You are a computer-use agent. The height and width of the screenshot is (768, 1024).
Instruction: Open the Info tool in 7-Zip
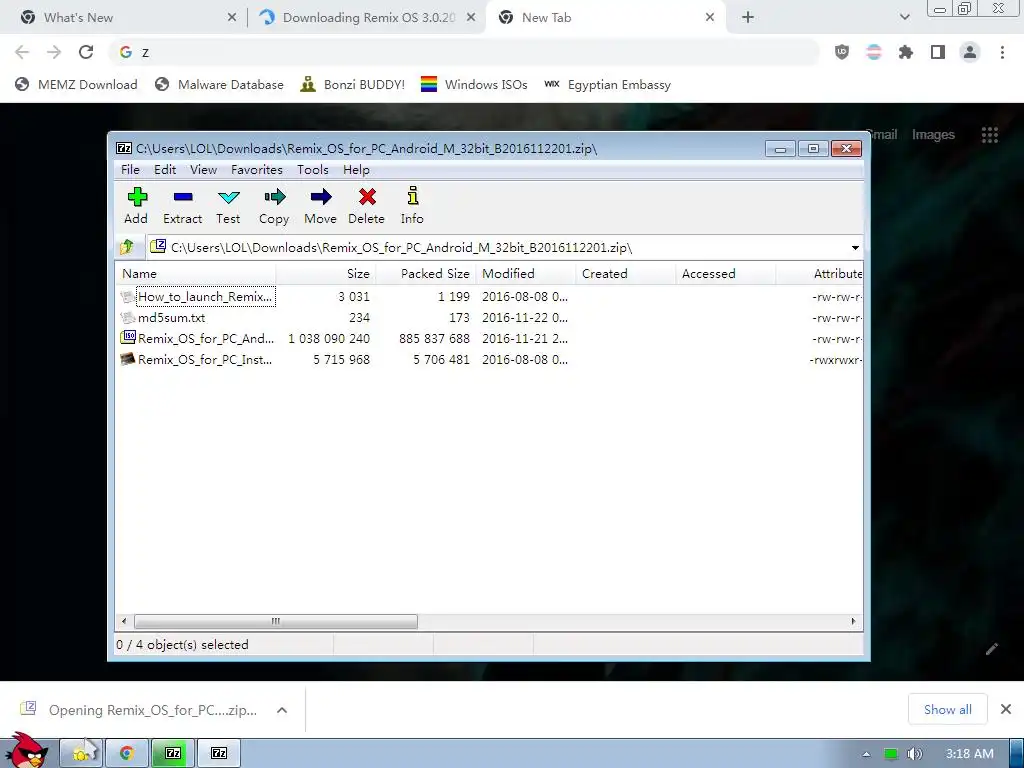[412, 206]
